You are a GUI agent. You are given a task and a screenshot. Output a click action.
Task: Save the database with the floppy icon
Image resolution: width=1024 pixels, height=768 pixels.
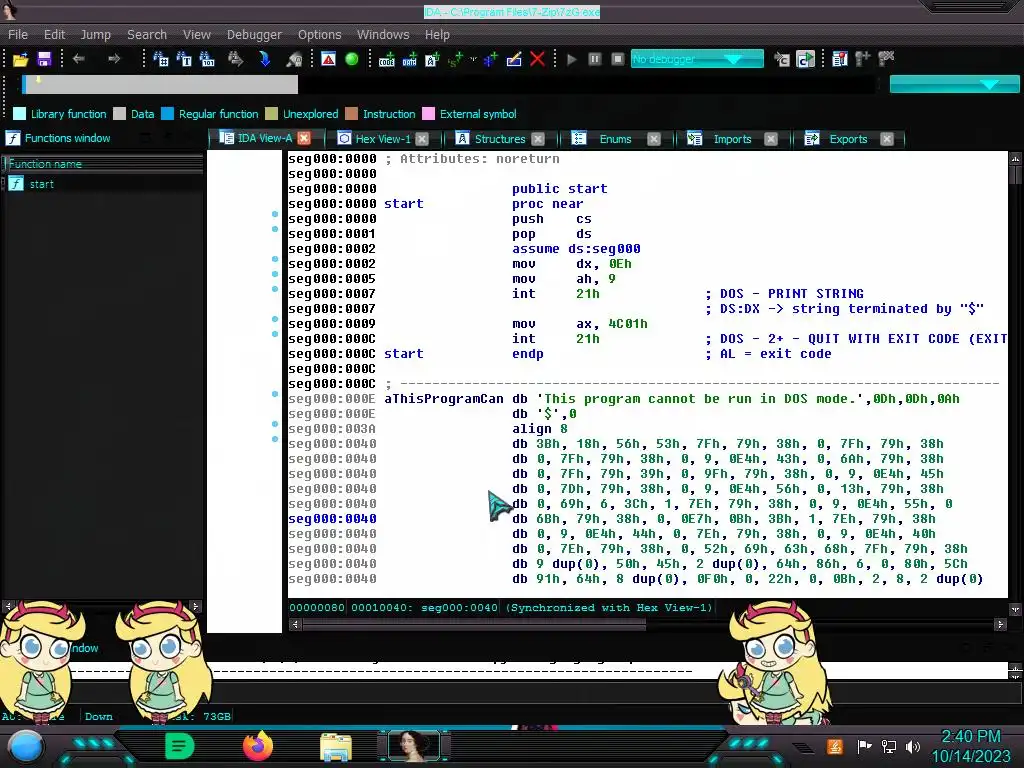44,59
